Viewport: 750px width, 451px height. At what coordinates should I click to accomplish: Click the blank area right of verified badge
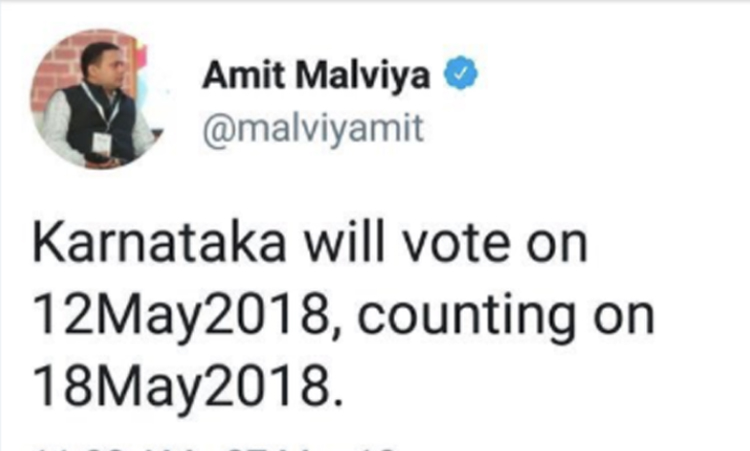[600, 73]
